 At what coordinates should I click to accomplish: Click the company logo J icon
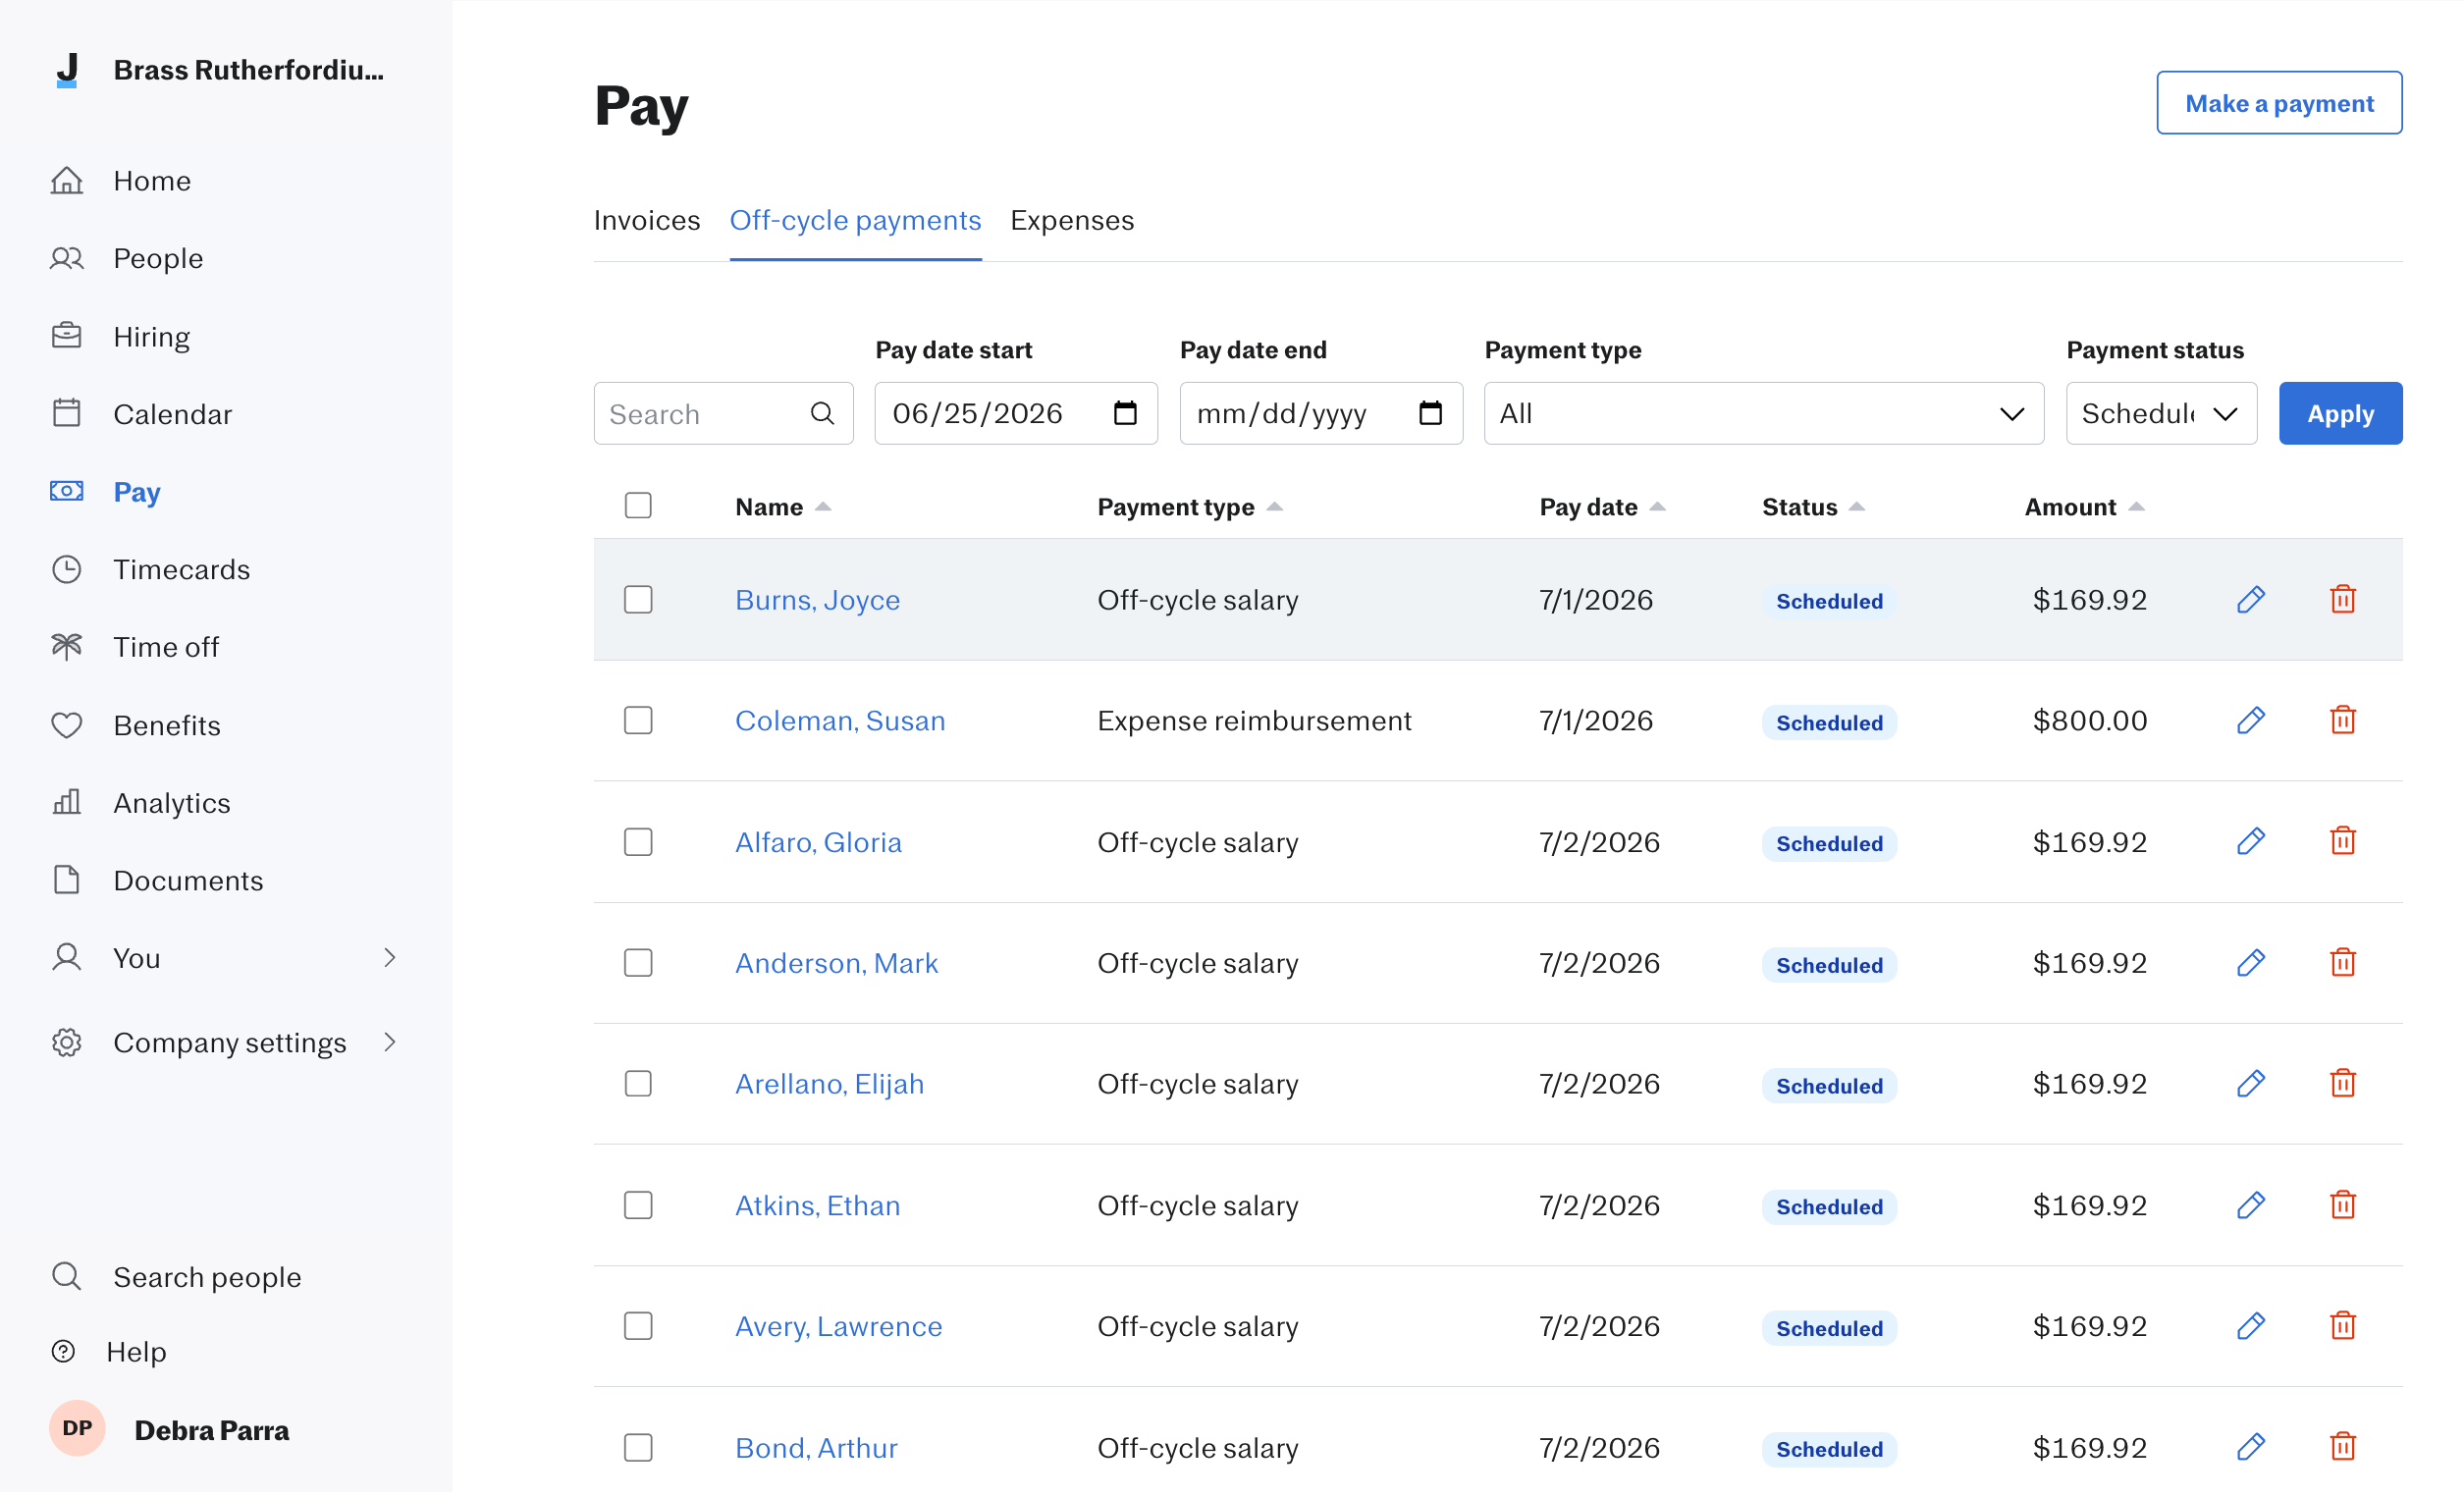(67, 70)
